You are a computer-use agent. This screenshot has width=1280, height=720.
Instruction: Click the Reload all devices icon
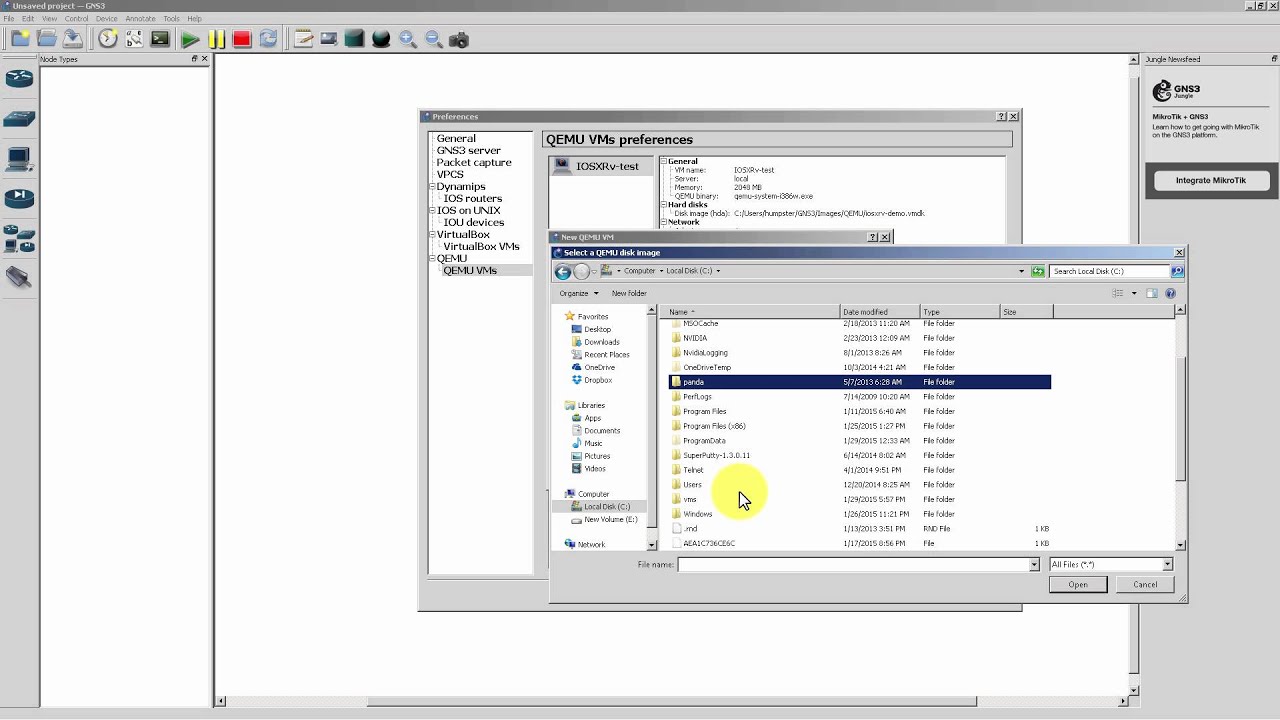(x=268, y=39)
